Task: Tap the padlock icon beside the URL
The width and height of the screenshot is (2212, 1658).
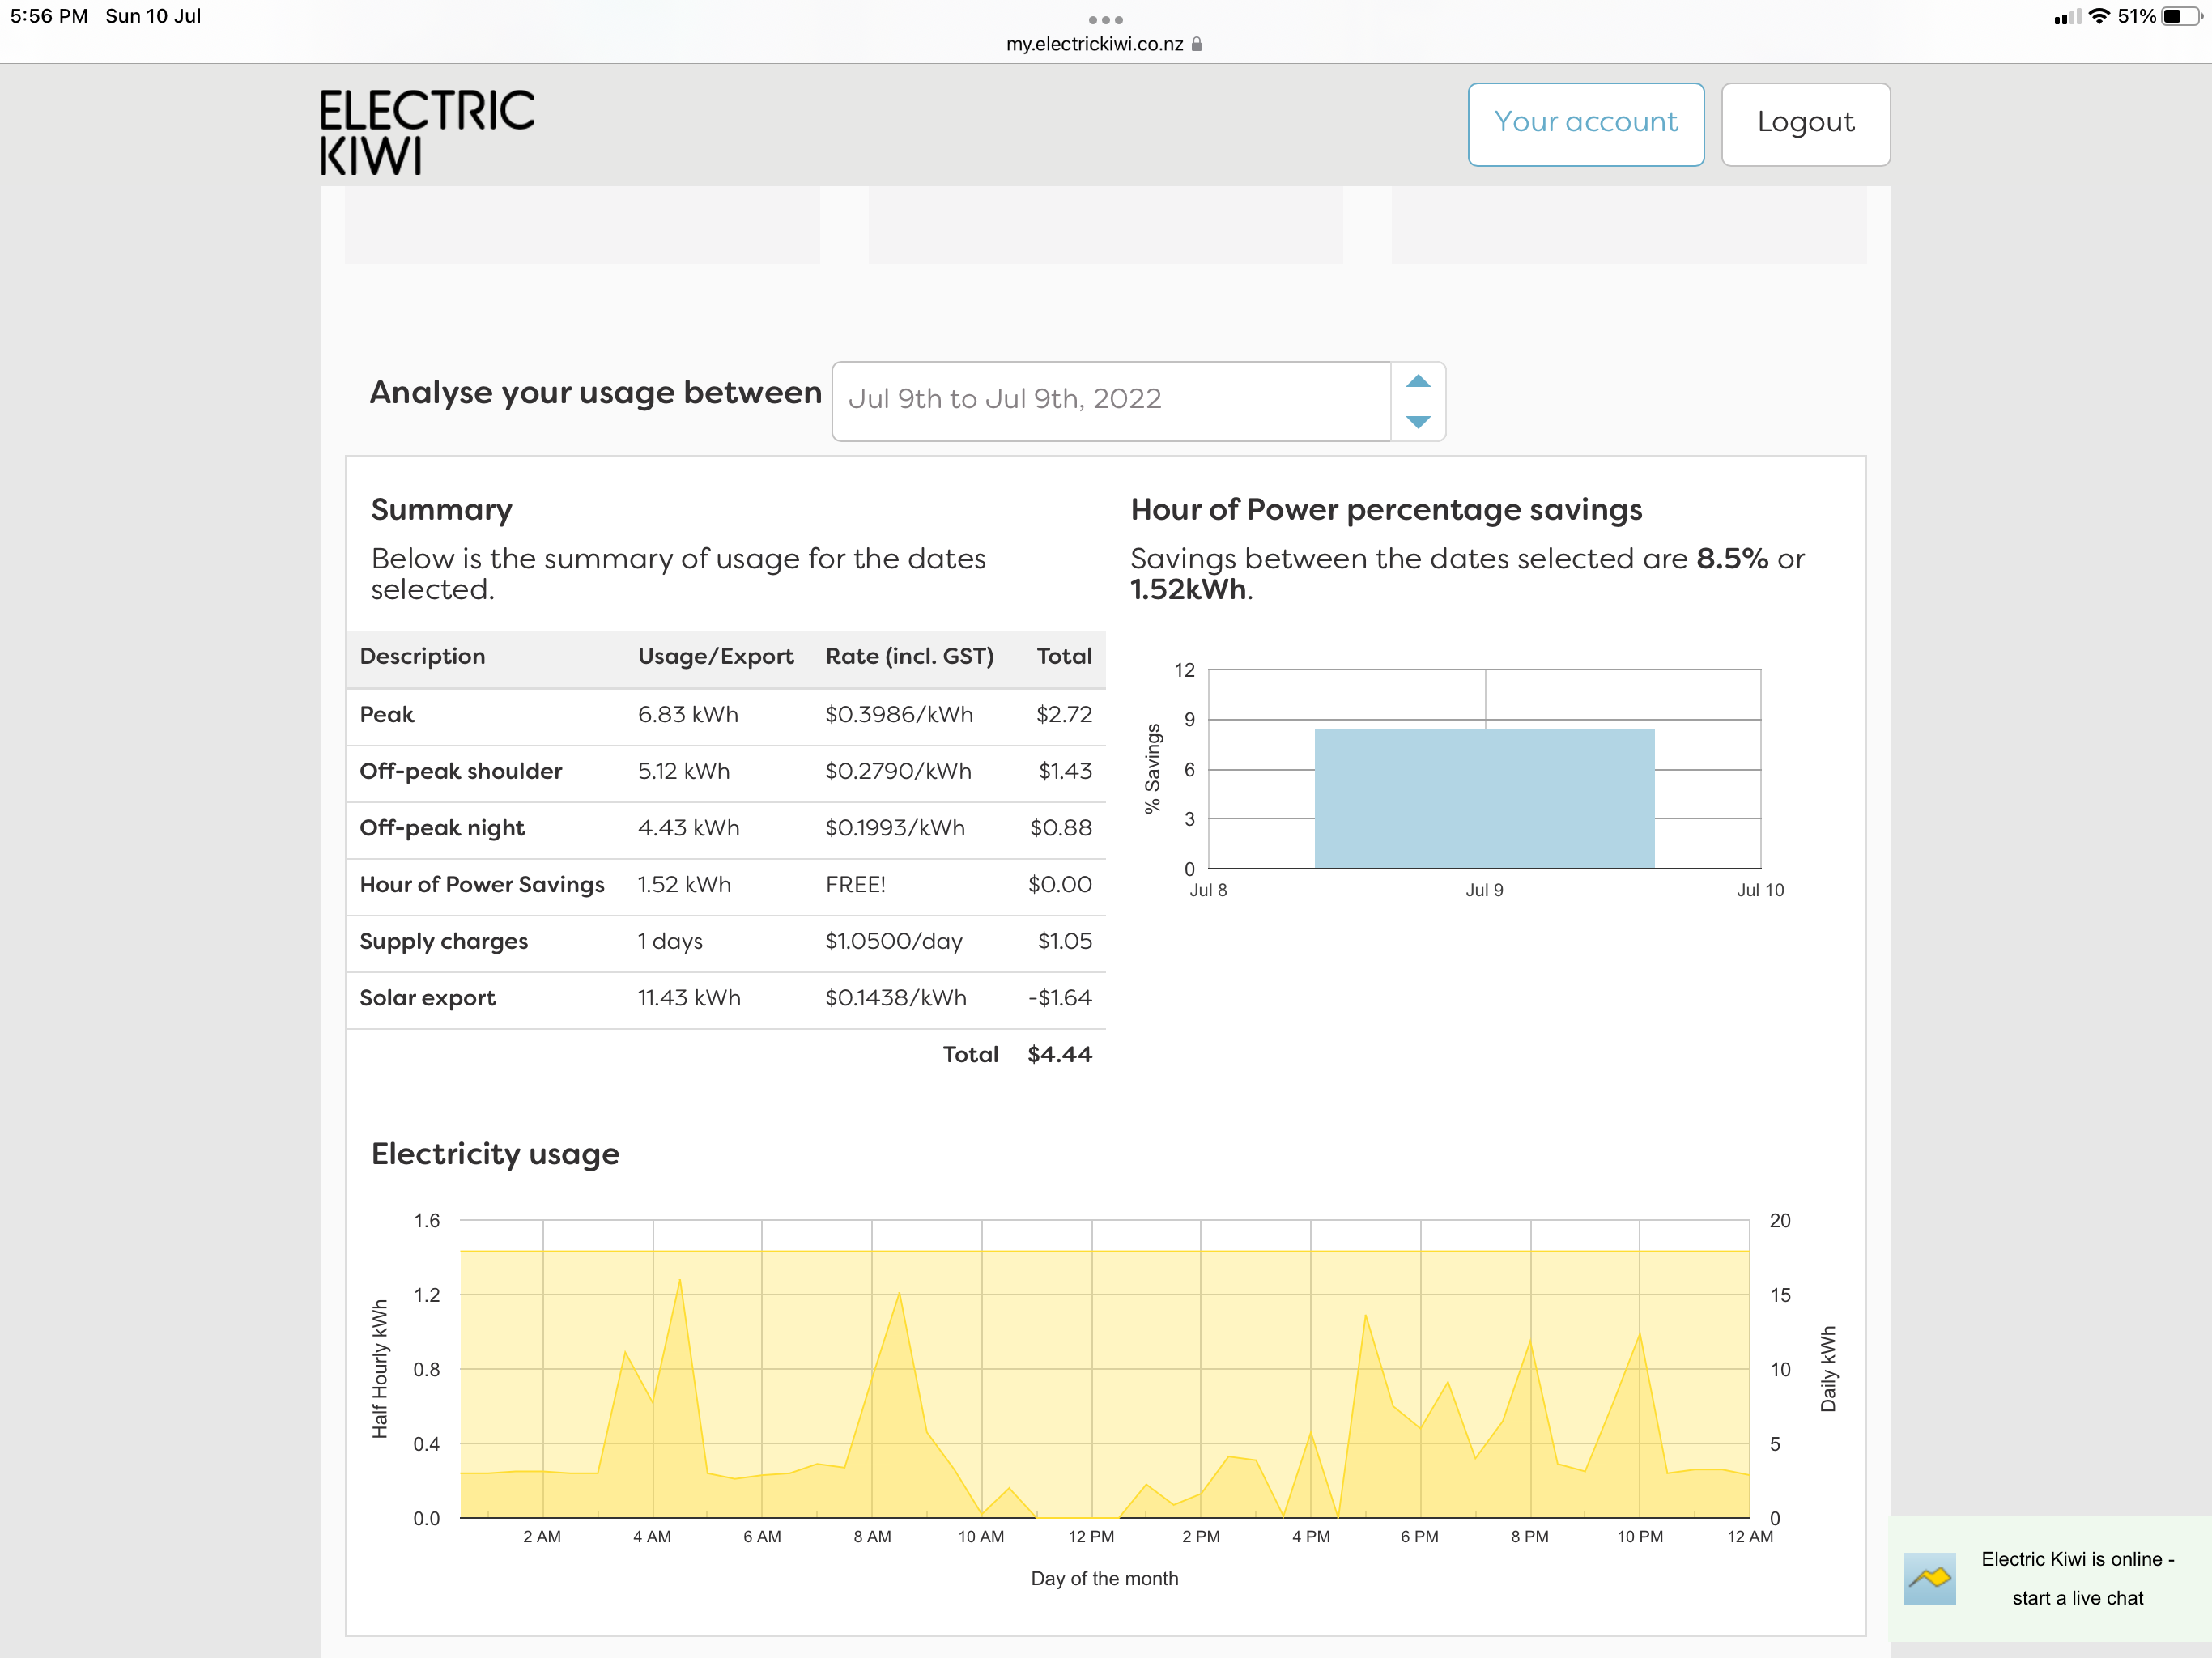Action: (1196, 44)
